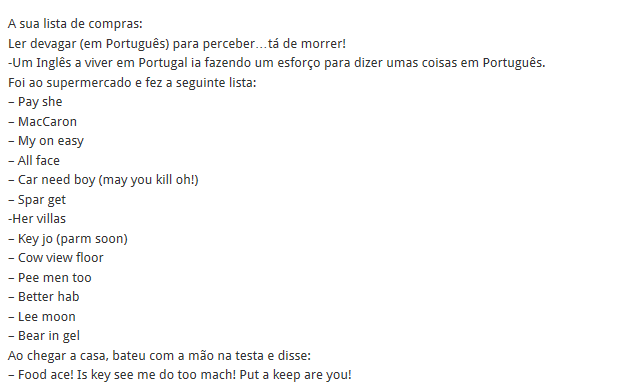Select the 'MacCaron' list item
The width and height of the screenshot is (629, 391).
tap(43, 122)
